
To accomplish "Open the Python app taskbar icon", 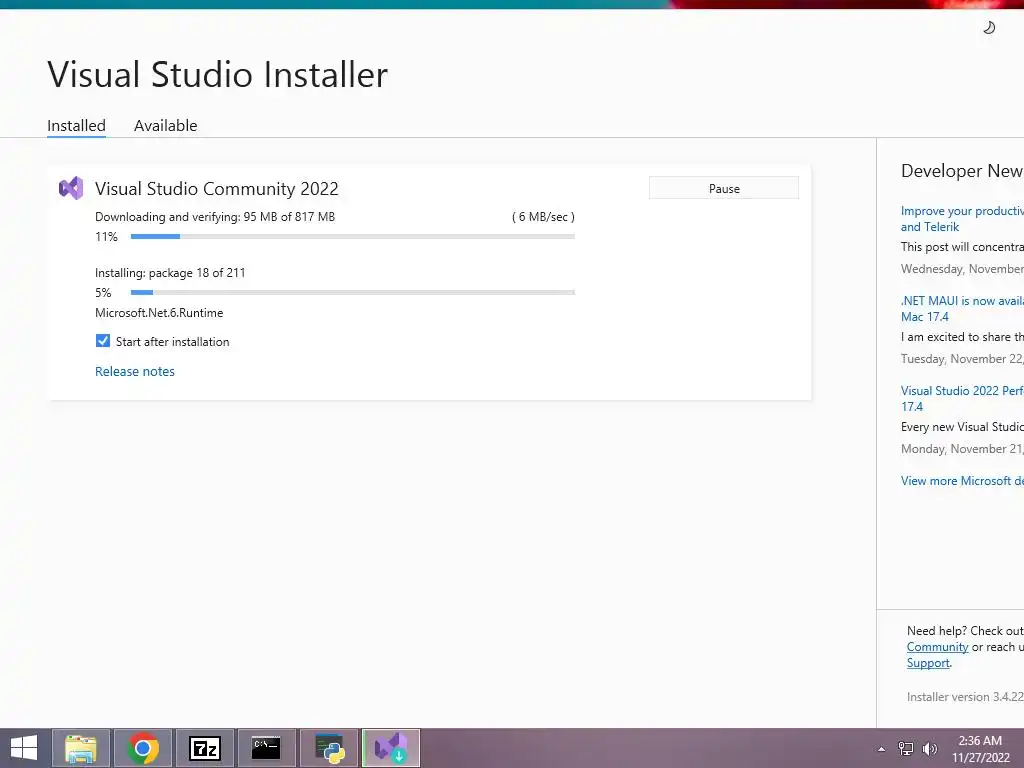I will [329, 748].
